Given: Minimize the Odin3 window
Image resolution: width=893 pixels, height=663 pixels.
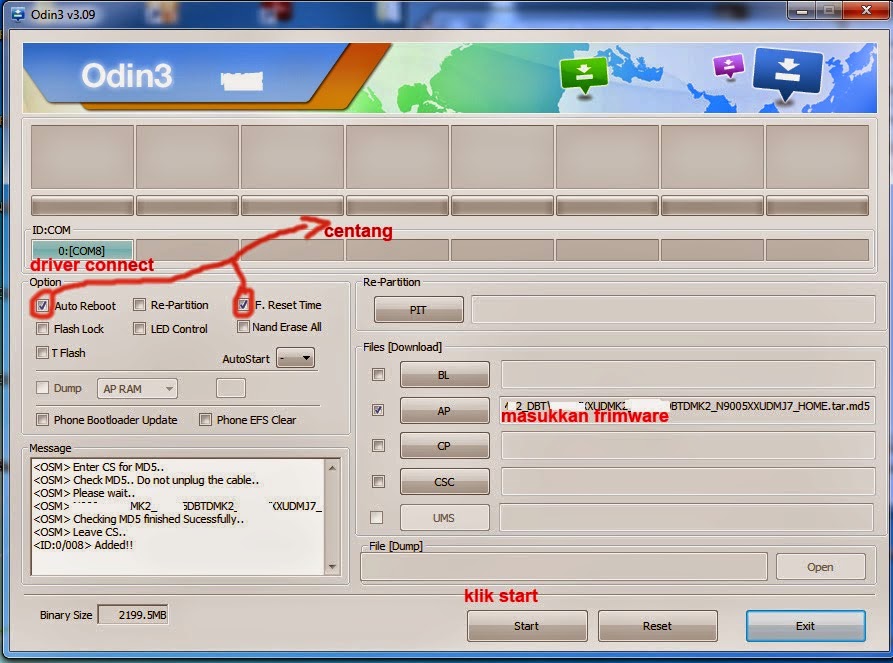Looking at the screenshot, I should pos(802,10).
